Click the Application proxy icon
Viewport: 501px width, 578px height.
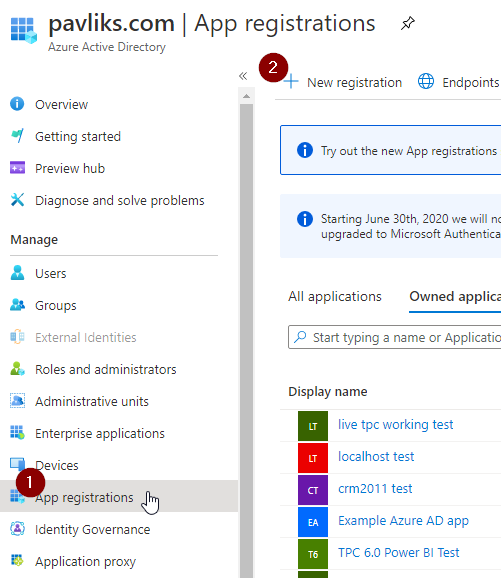click(x=17, y=560)
